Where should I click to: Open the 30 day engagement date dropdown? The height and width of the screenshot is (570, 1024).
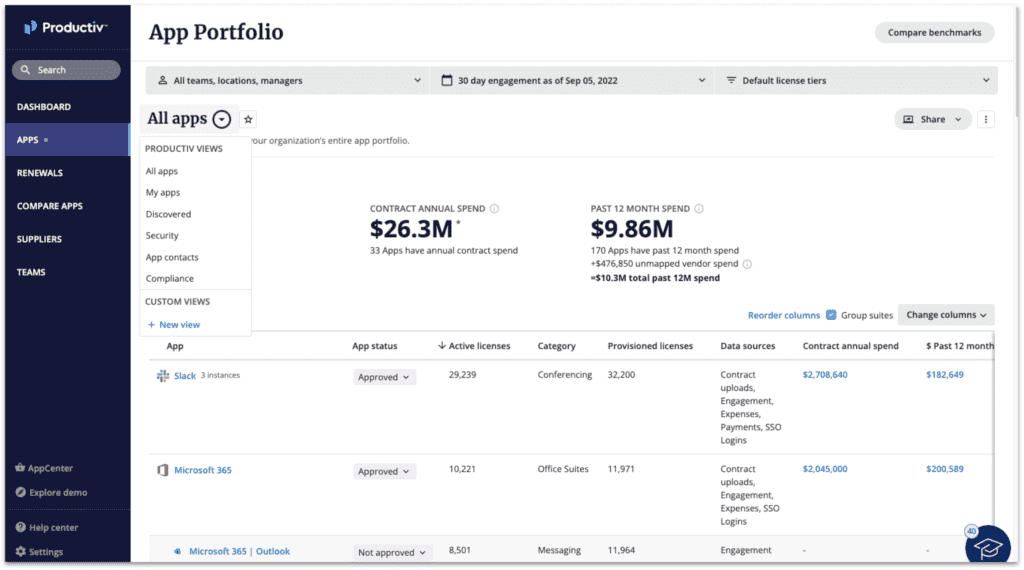pos(572,80)
